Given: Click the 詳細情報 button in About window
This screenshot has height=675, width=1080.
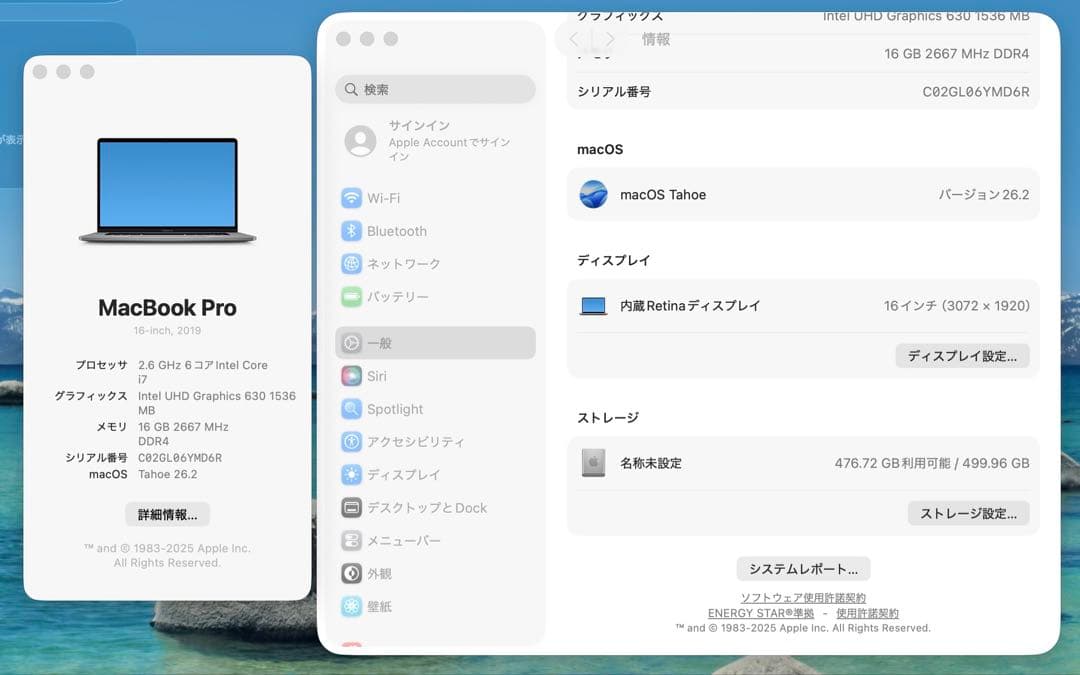Looking at the screenshot, I should (167, 514).
